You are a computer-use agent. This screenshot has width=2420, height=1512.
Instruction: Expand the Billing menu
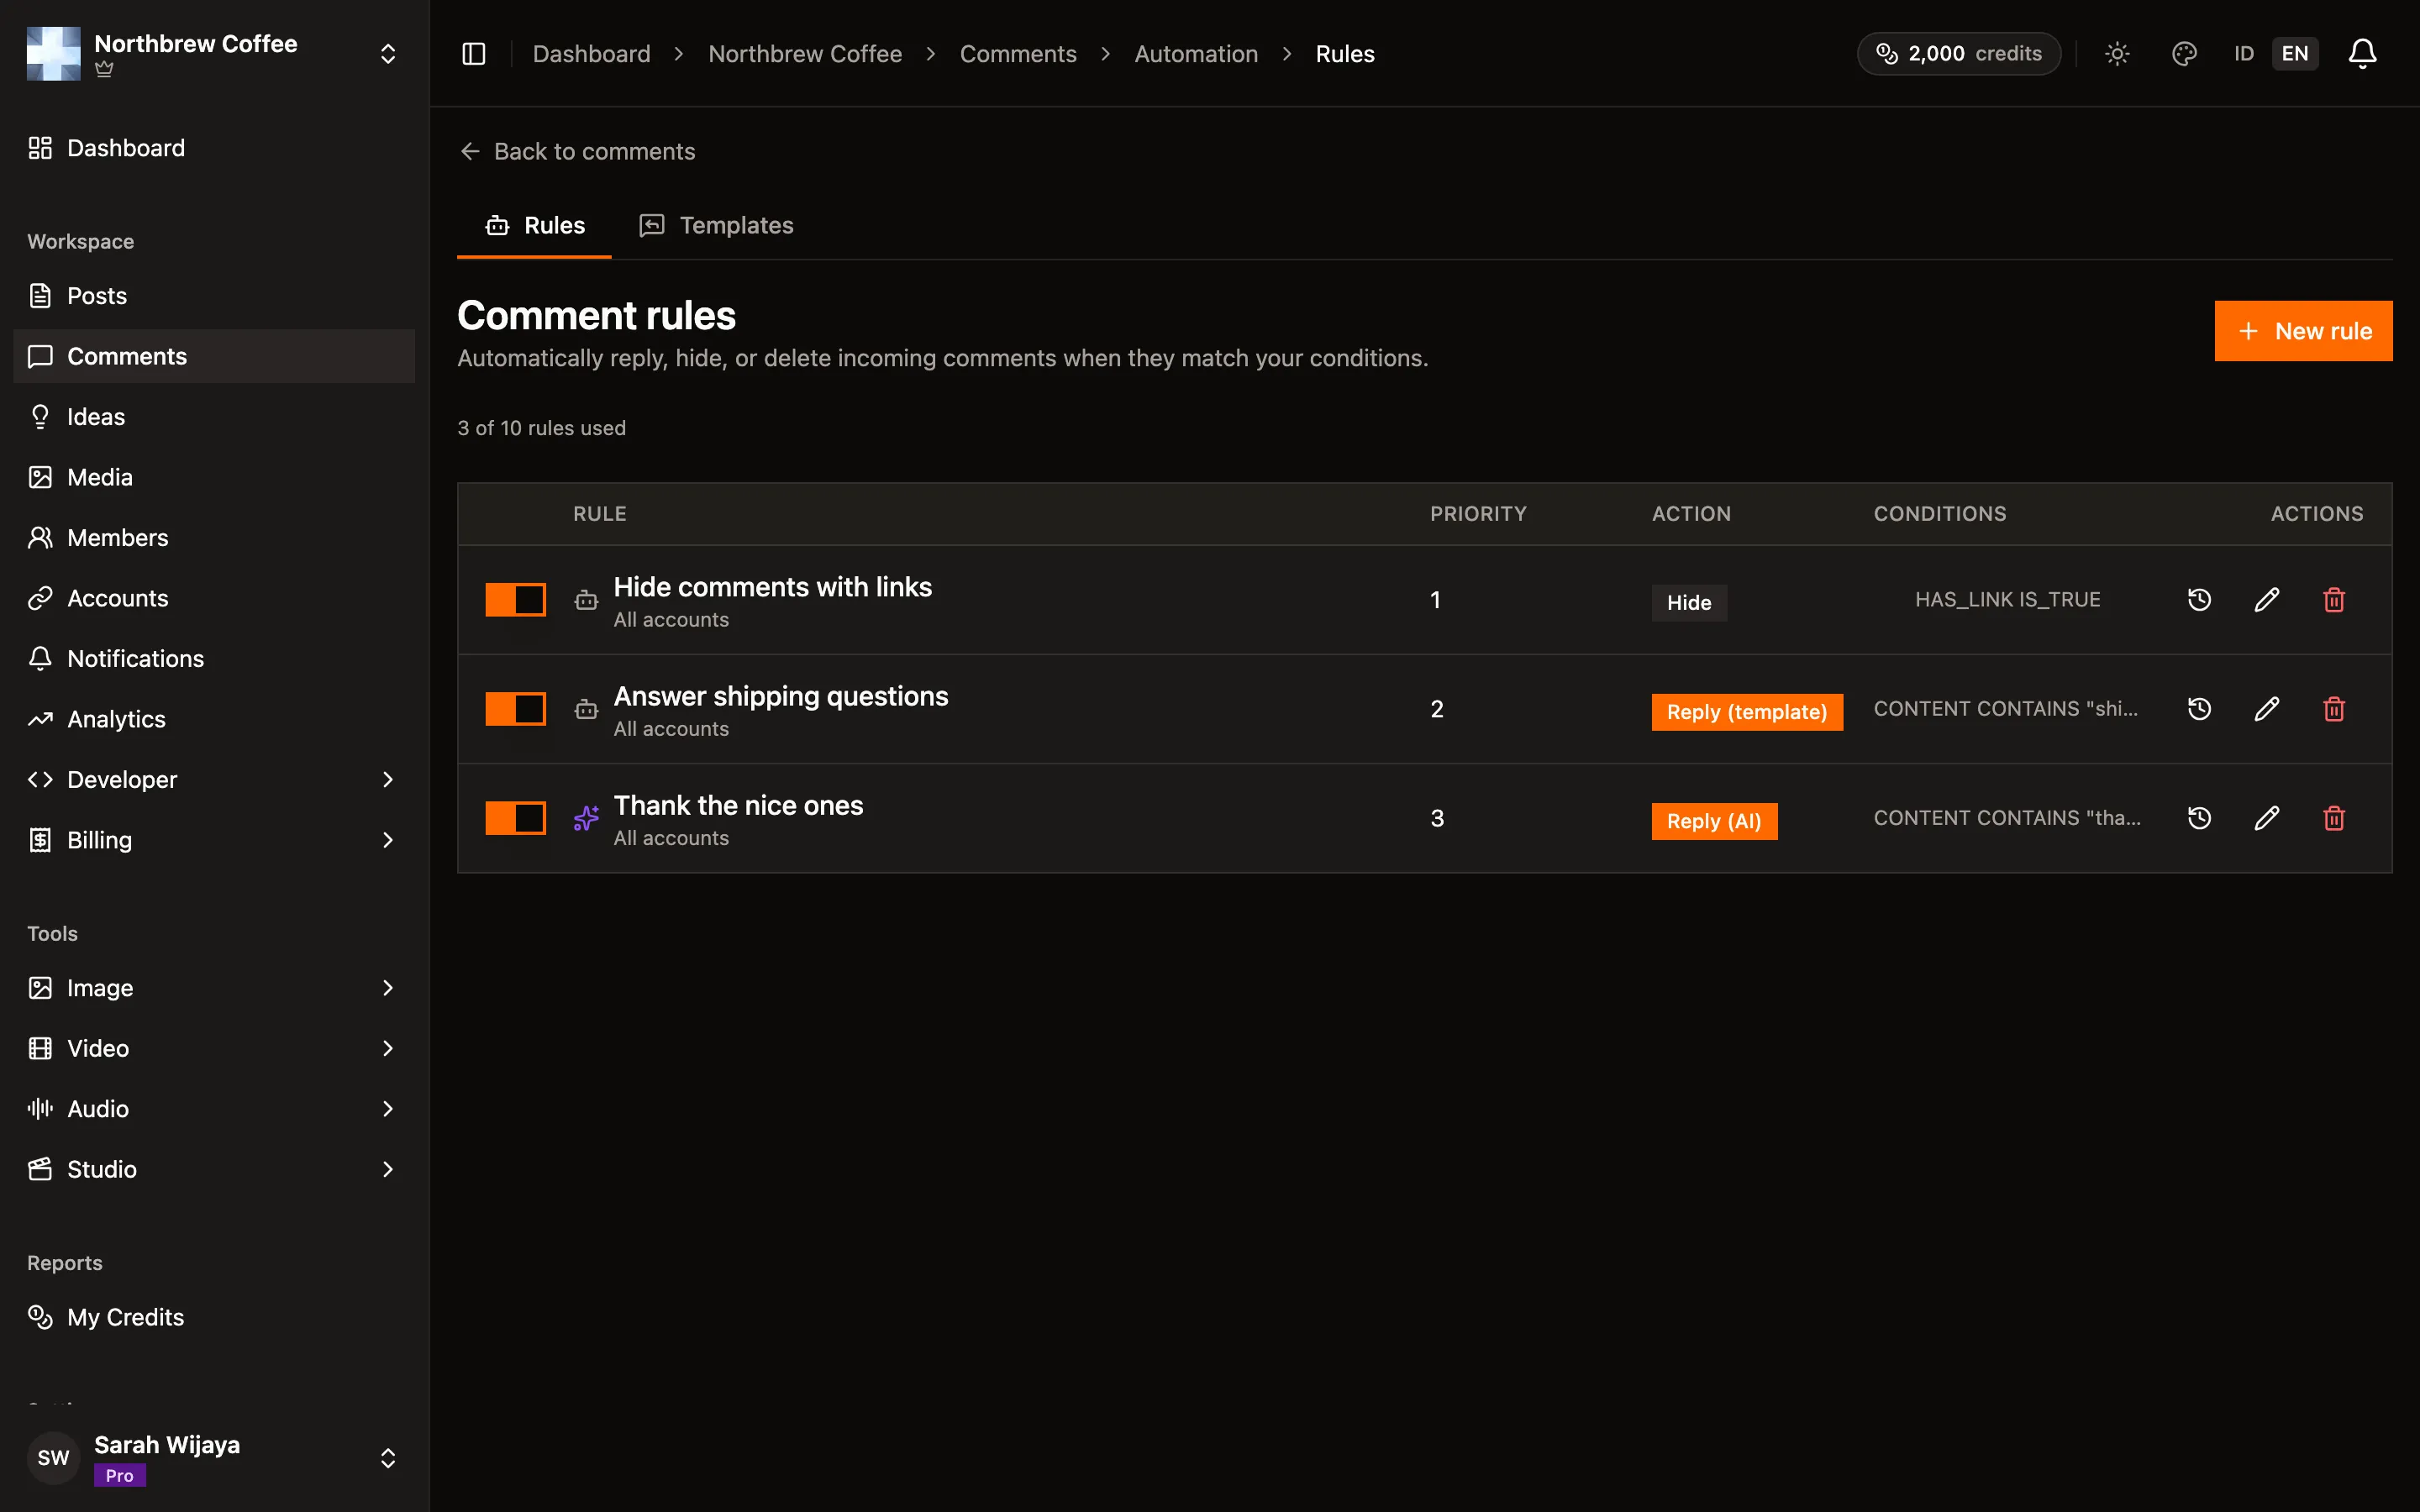click(214, 840)
